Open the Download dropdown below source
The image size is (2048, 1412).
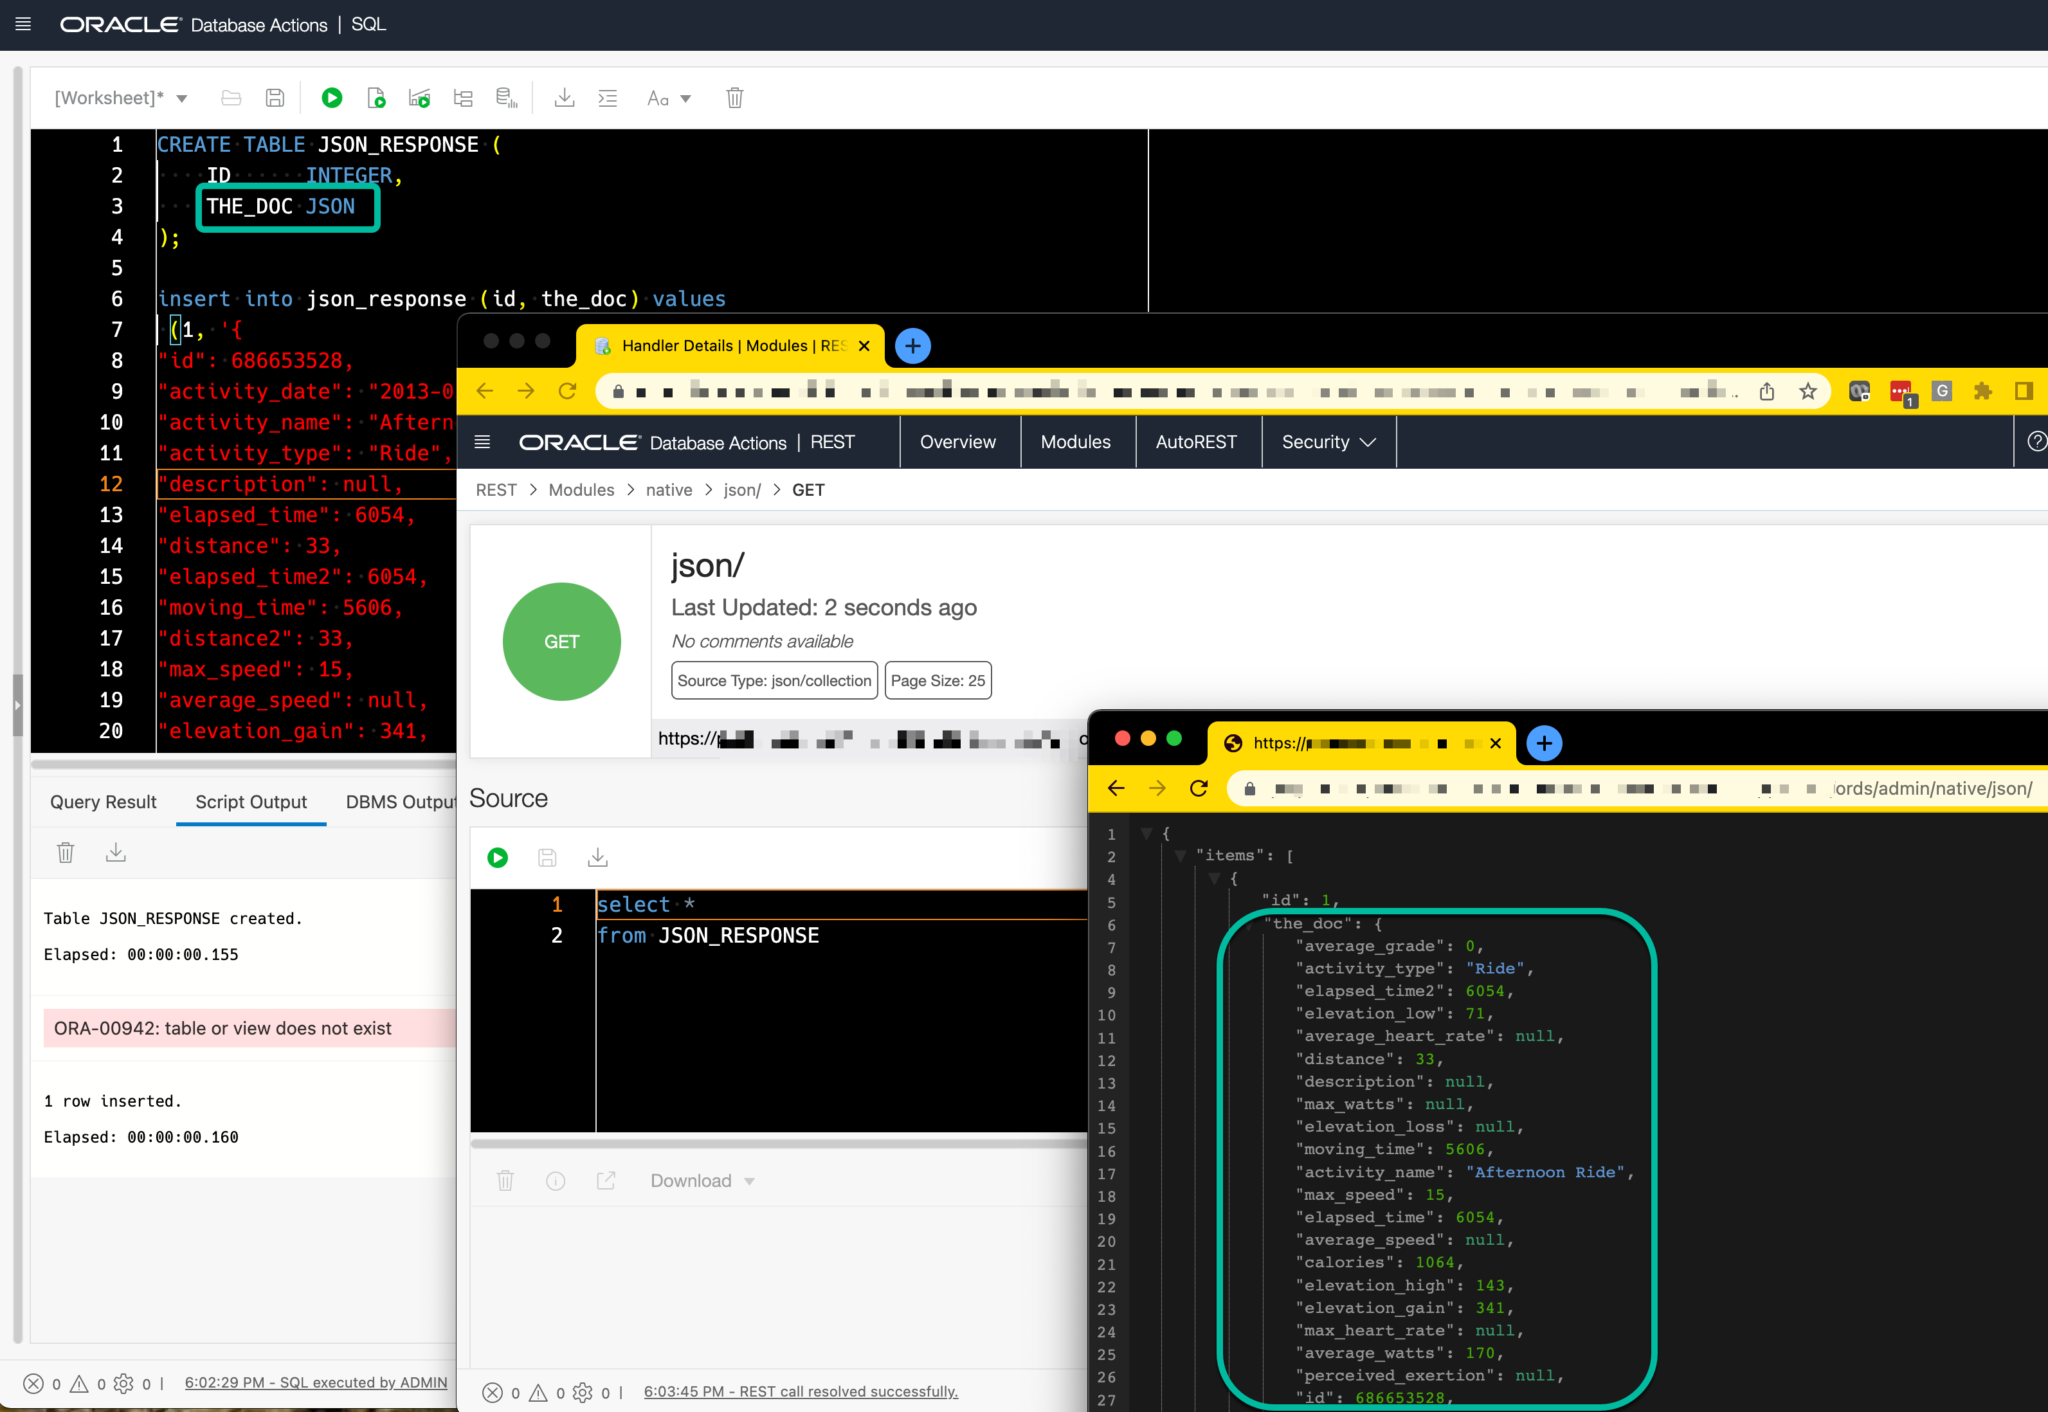point(702,1181)
